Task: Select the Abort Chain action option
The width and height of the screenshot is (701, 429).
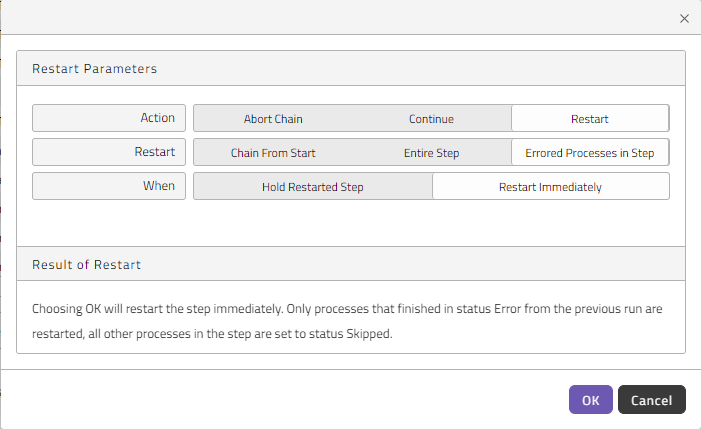Action: (273, 118)
